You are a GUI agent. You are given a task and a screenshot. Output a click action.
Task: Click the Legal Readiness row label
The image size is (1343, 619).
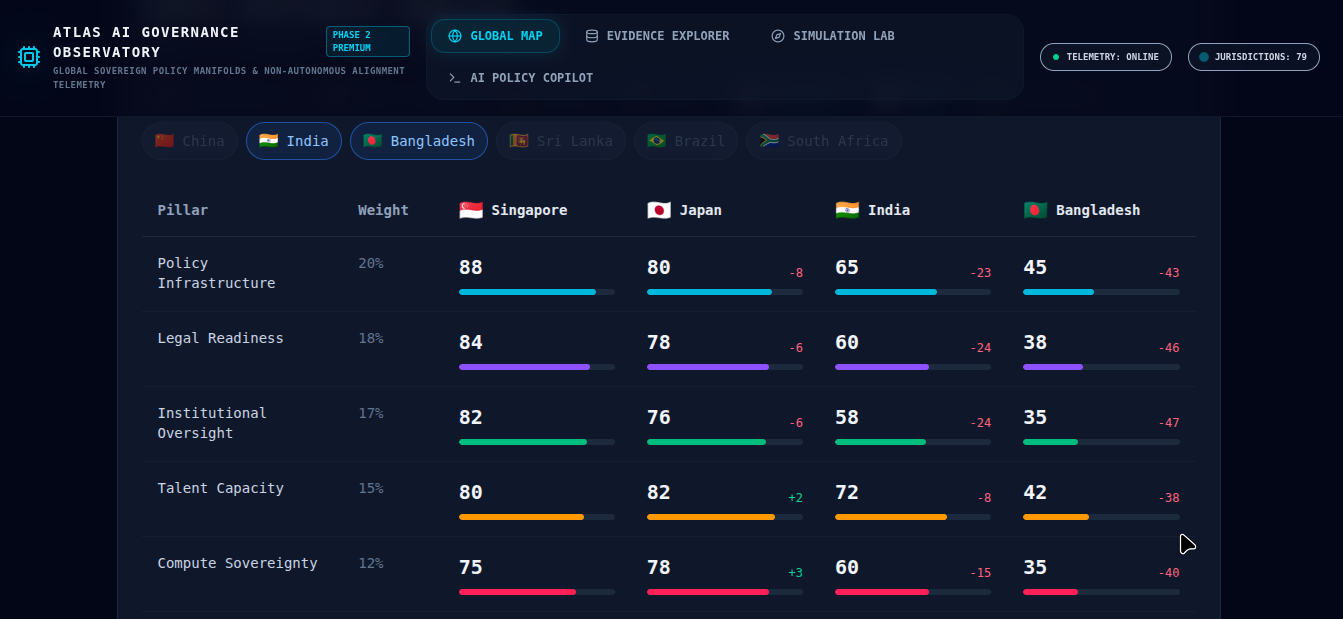coord(220,338)
